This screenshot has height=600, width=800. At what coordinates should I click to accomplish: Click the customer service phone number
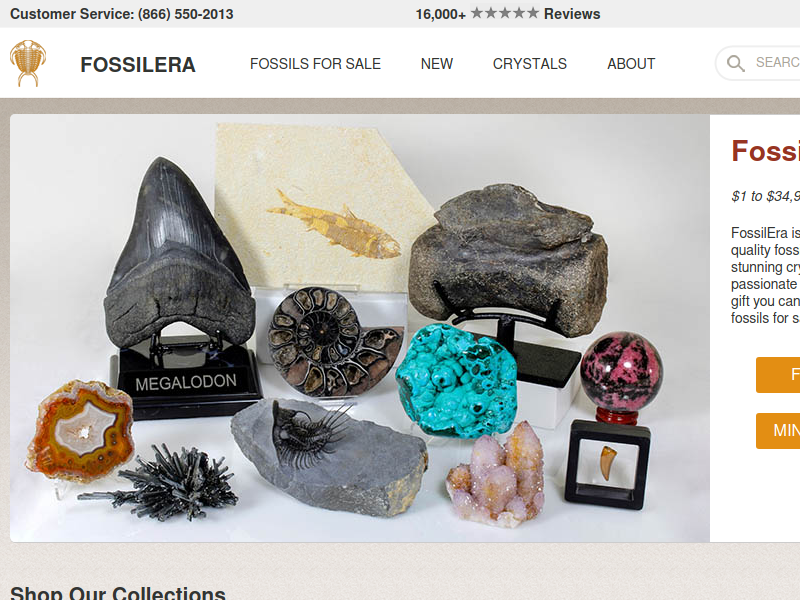(x=185, y=14)
